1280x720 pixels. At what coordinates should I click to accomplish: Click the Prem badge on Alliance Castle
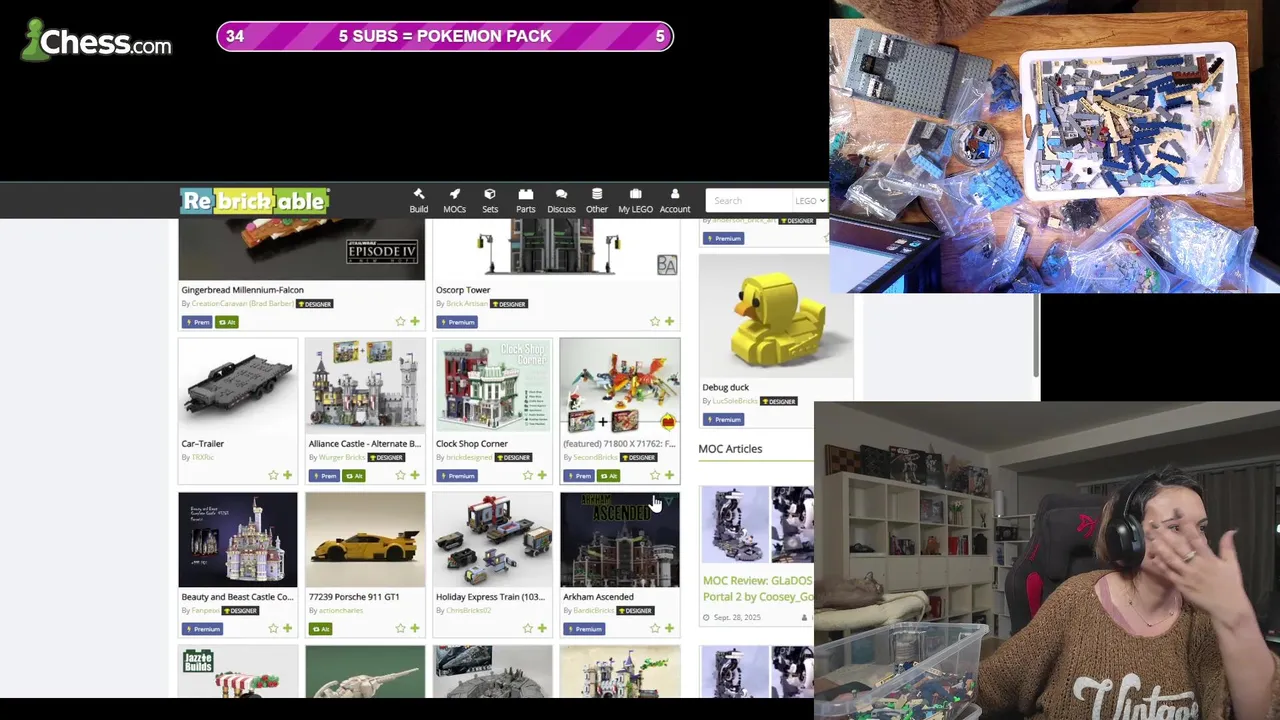(x=324, y=476)
